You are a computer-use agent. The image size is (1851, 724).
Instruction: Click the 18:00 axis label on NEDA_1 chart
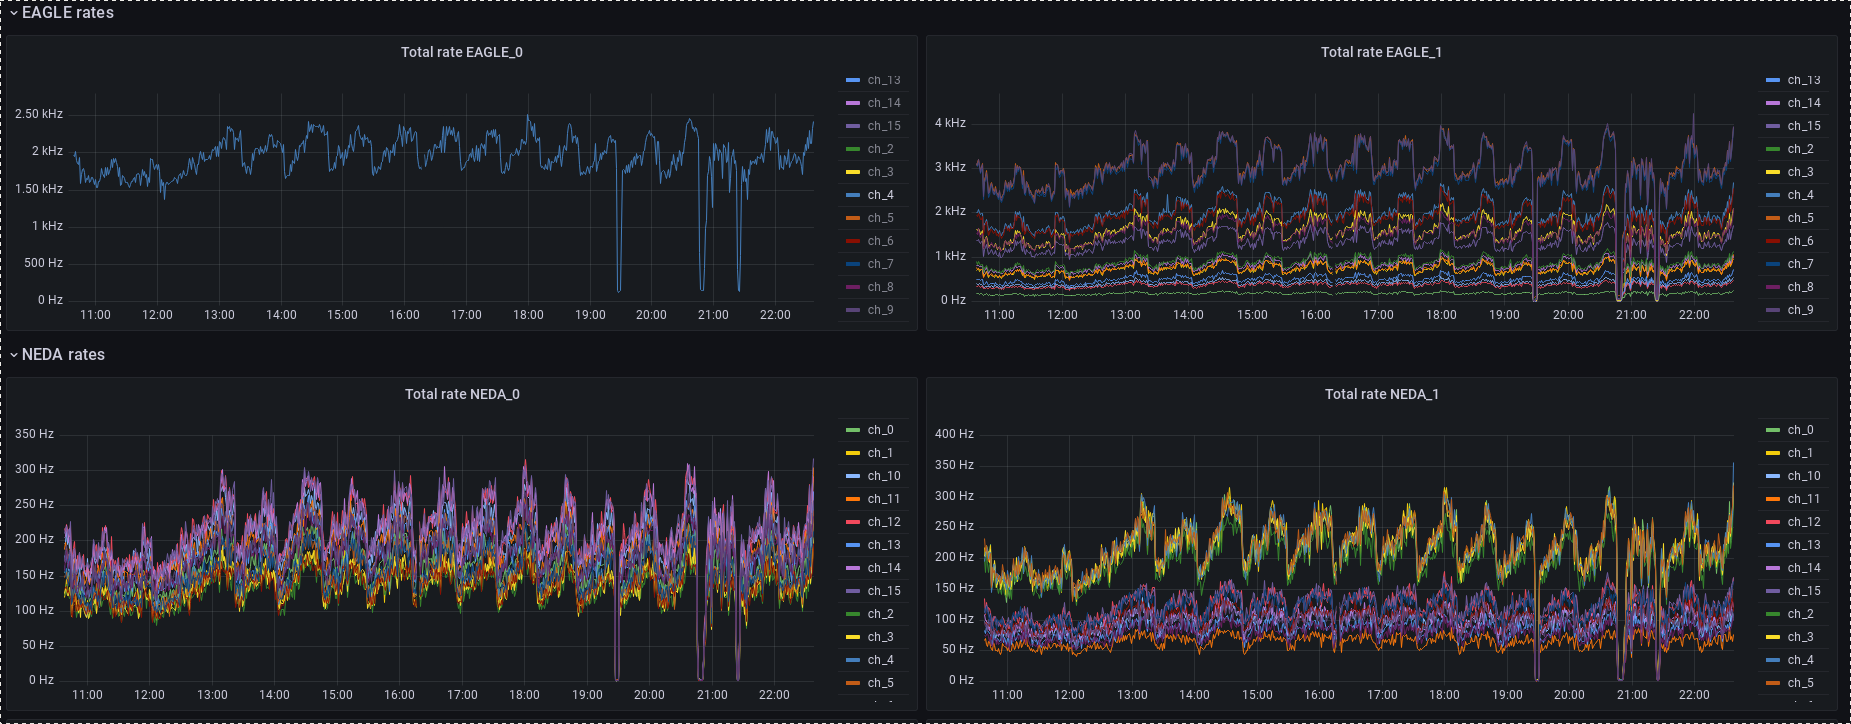[x=1443, y=694]
